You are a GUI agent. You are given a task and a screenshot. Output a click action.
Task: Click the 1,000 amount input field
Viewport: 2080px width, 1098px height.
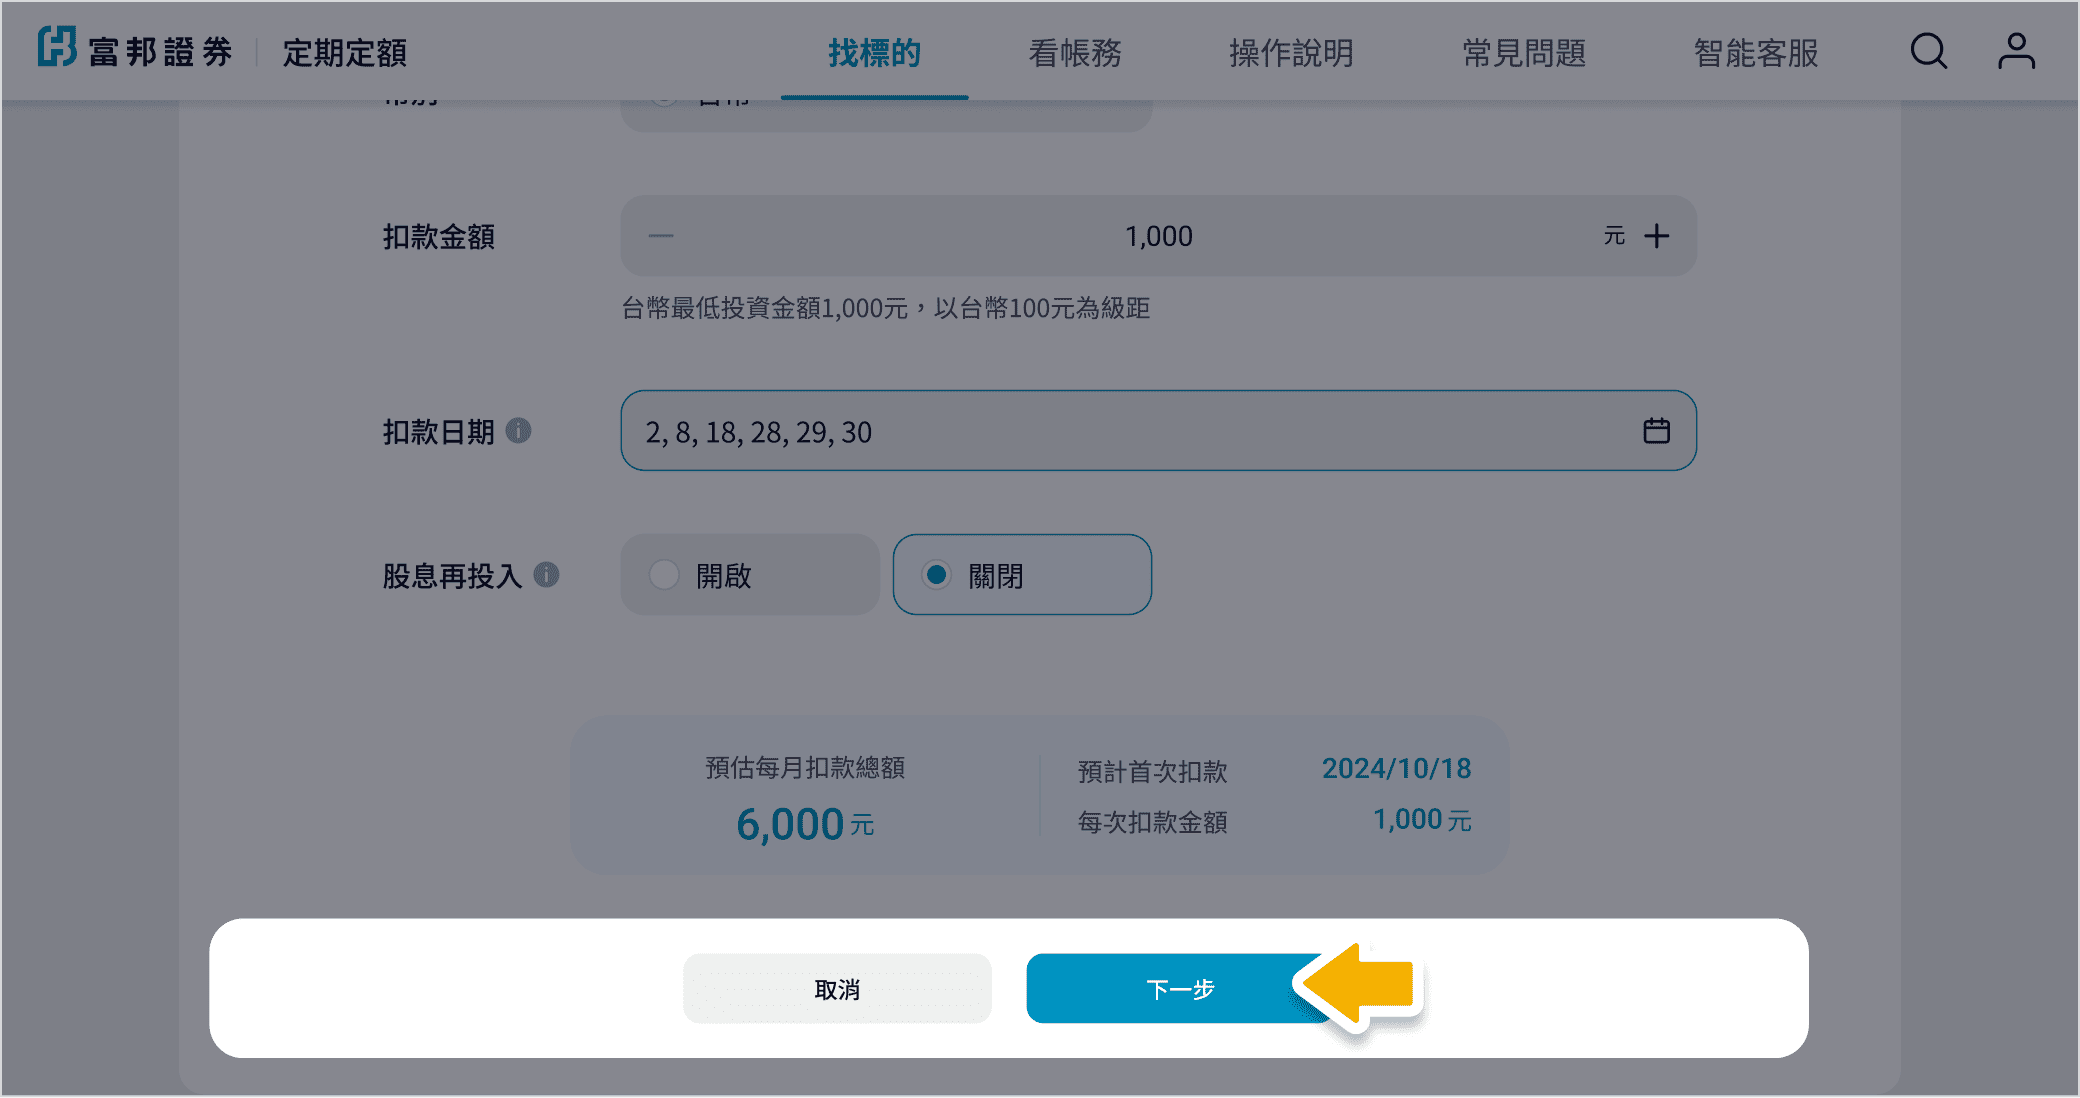[1158, 236]
